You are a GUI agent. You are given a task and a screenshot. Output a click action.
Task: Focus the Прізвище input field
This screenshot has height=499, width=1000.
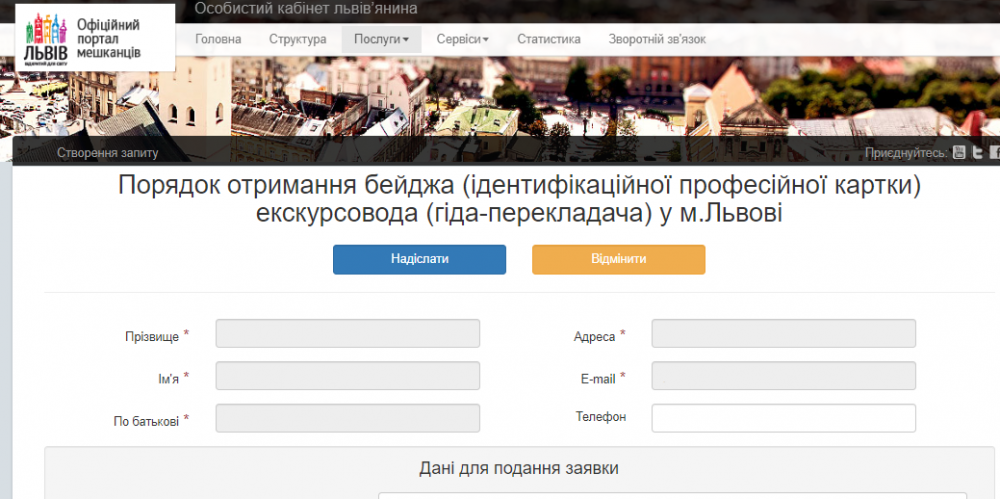348,334
